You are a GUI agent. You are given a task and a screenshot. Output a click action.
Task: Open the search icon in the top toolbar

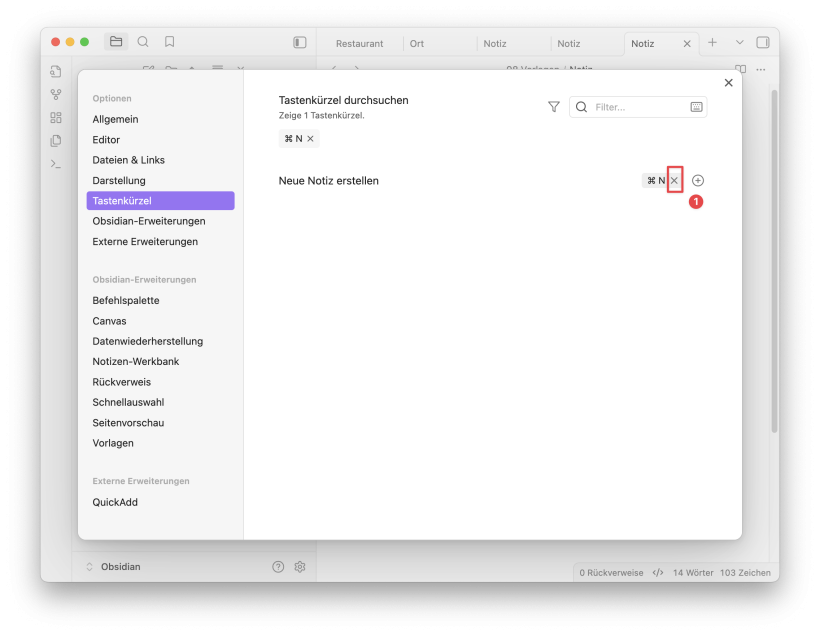pyautogui.click(x=143, y=42)
